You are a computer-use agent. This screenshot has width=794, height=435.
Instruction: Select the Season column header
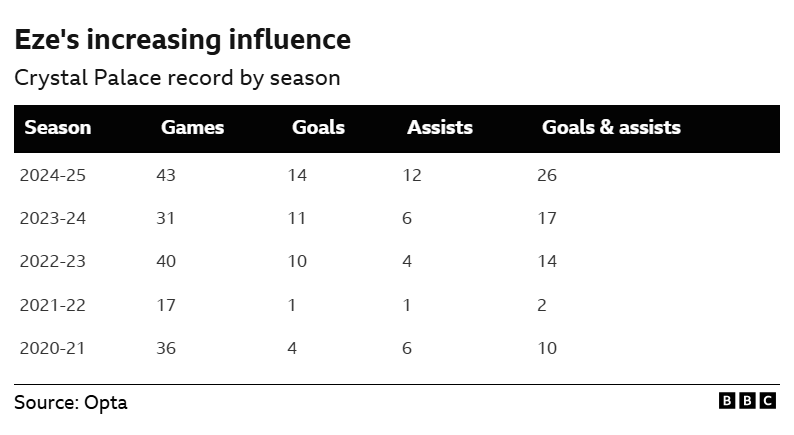pyautogui.click(x=58, y=128)
